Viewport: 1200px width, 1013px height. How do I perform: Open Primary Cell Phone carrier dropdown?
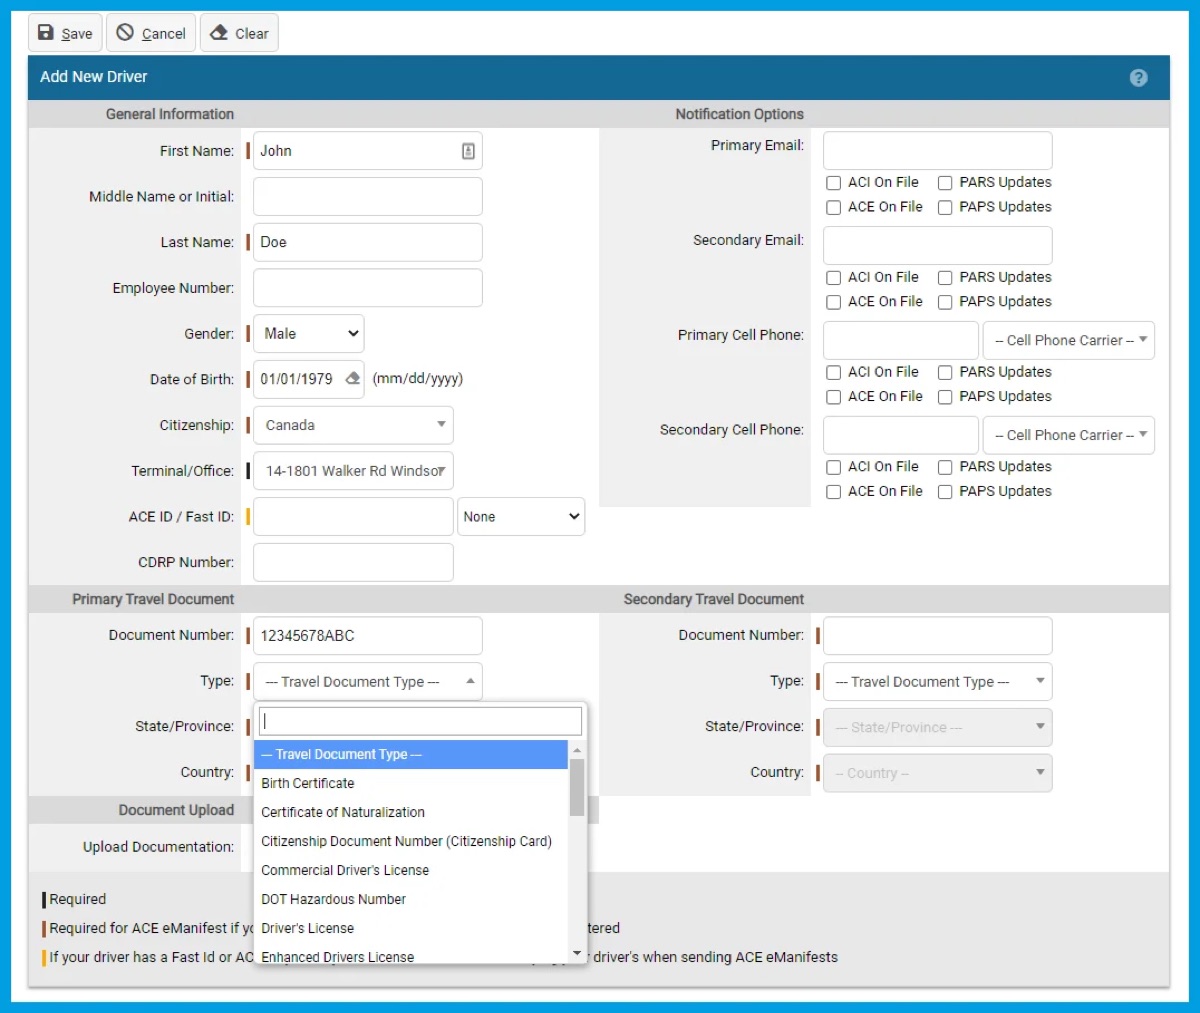pyautogui.click(x=1069, y=340)
